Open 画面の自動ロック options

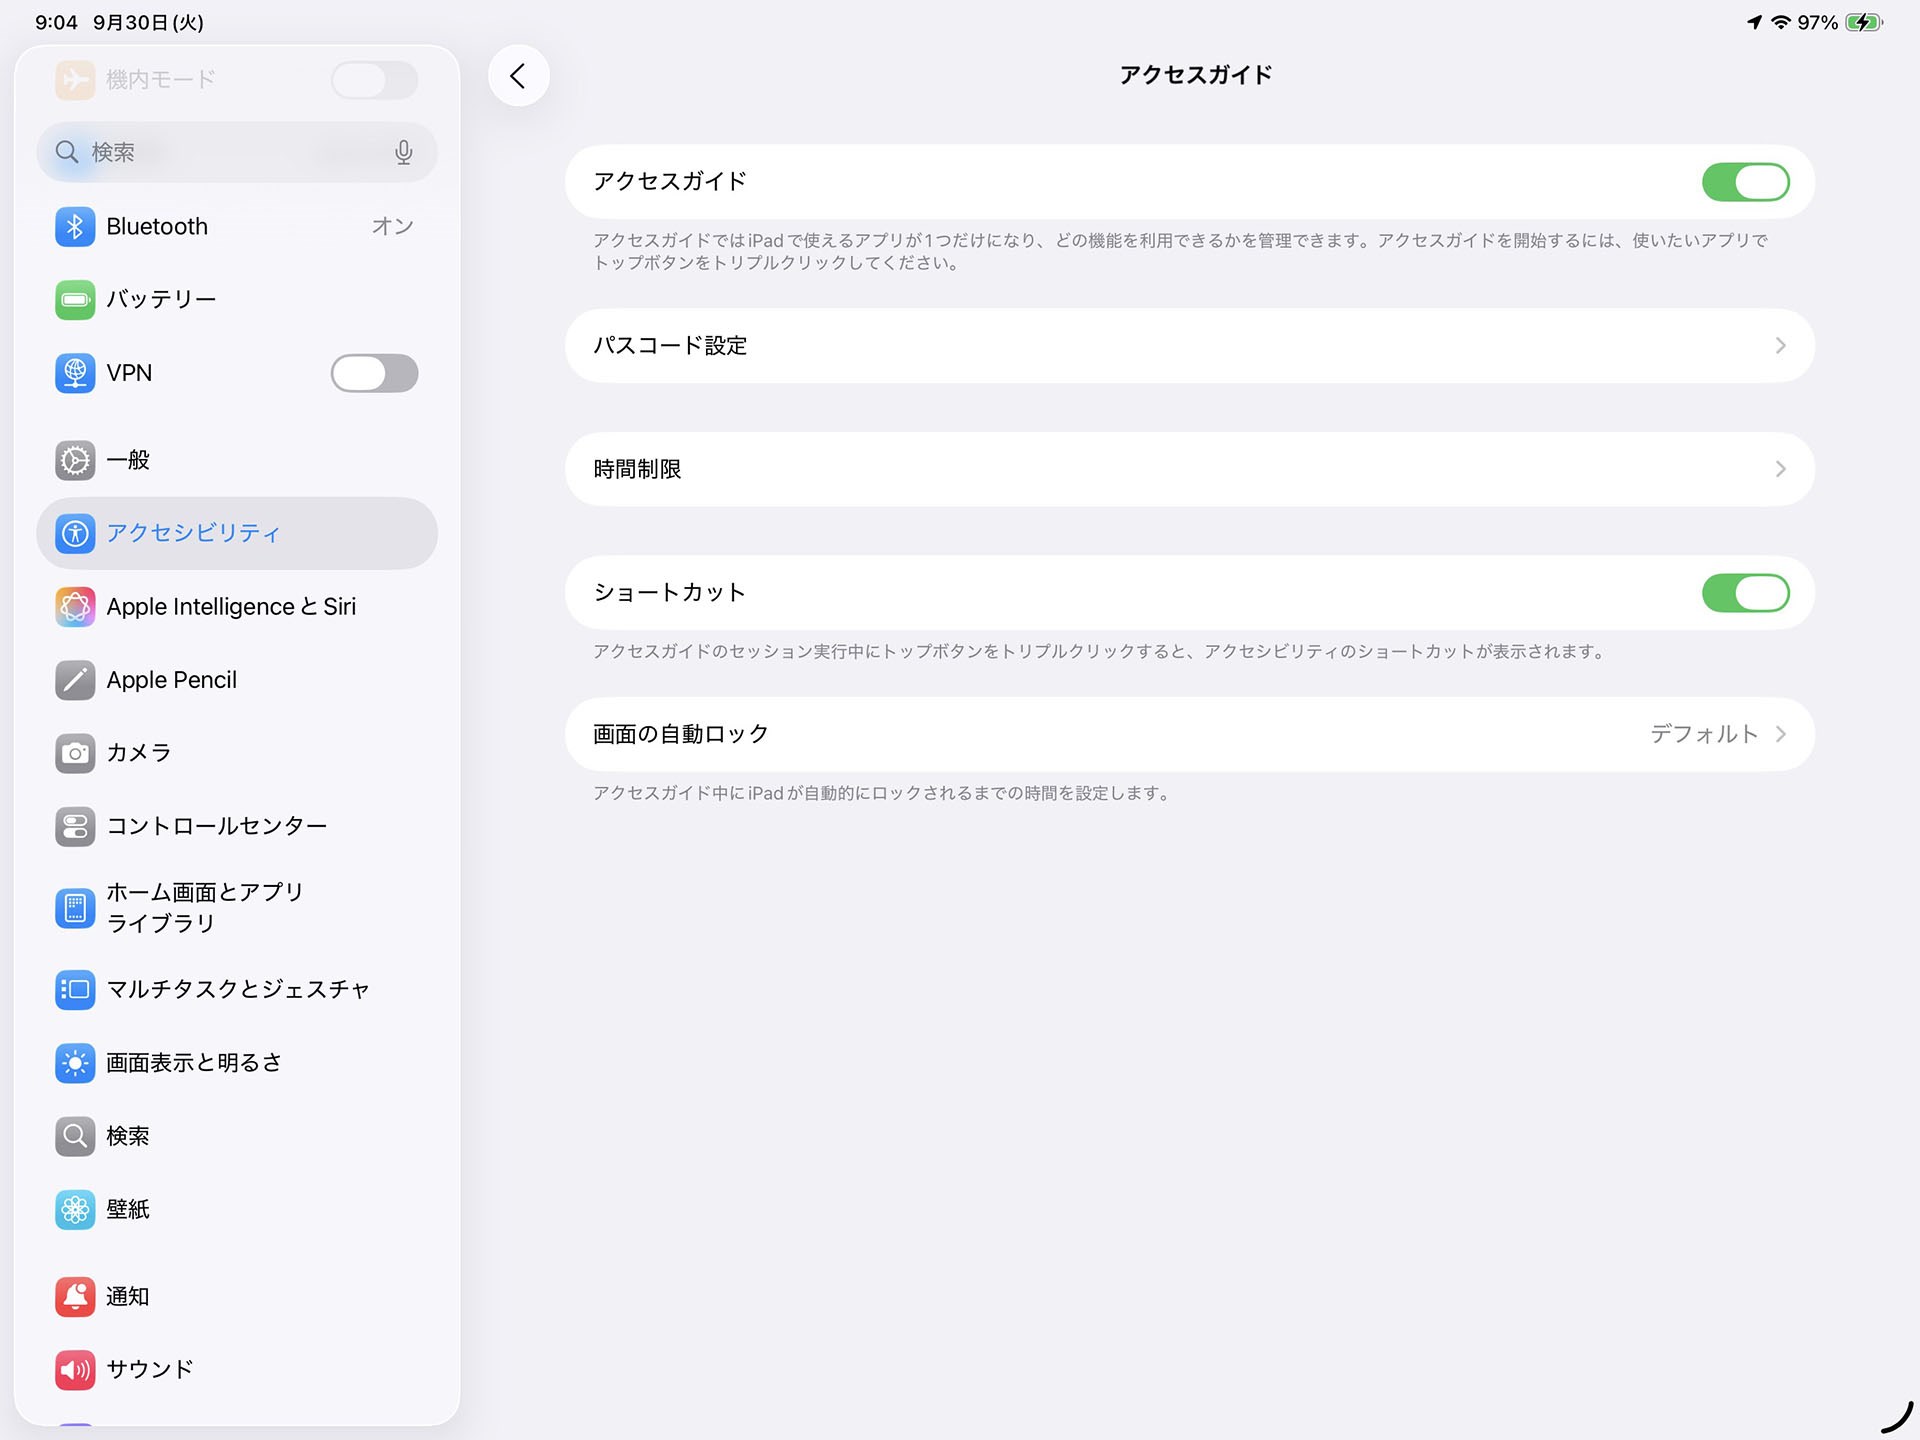click(1780, 733)
